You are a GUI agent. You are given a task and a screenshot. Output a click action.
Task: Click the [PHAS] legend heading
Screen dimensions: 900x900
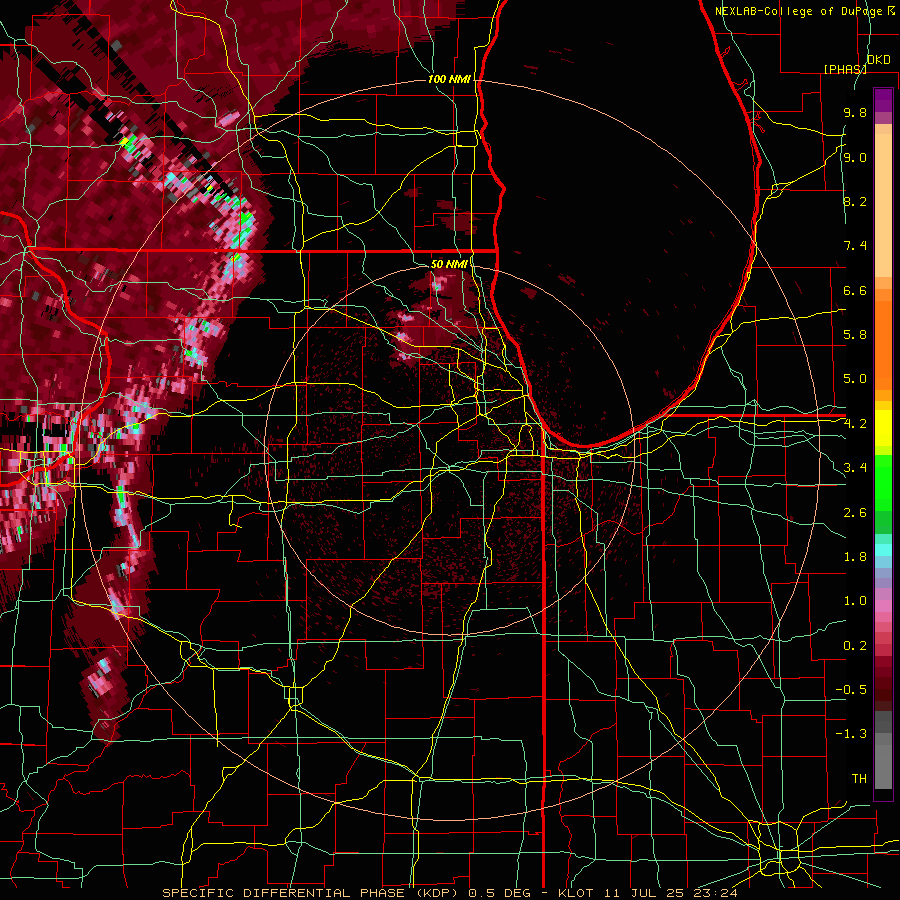click(x=845, y=69)
